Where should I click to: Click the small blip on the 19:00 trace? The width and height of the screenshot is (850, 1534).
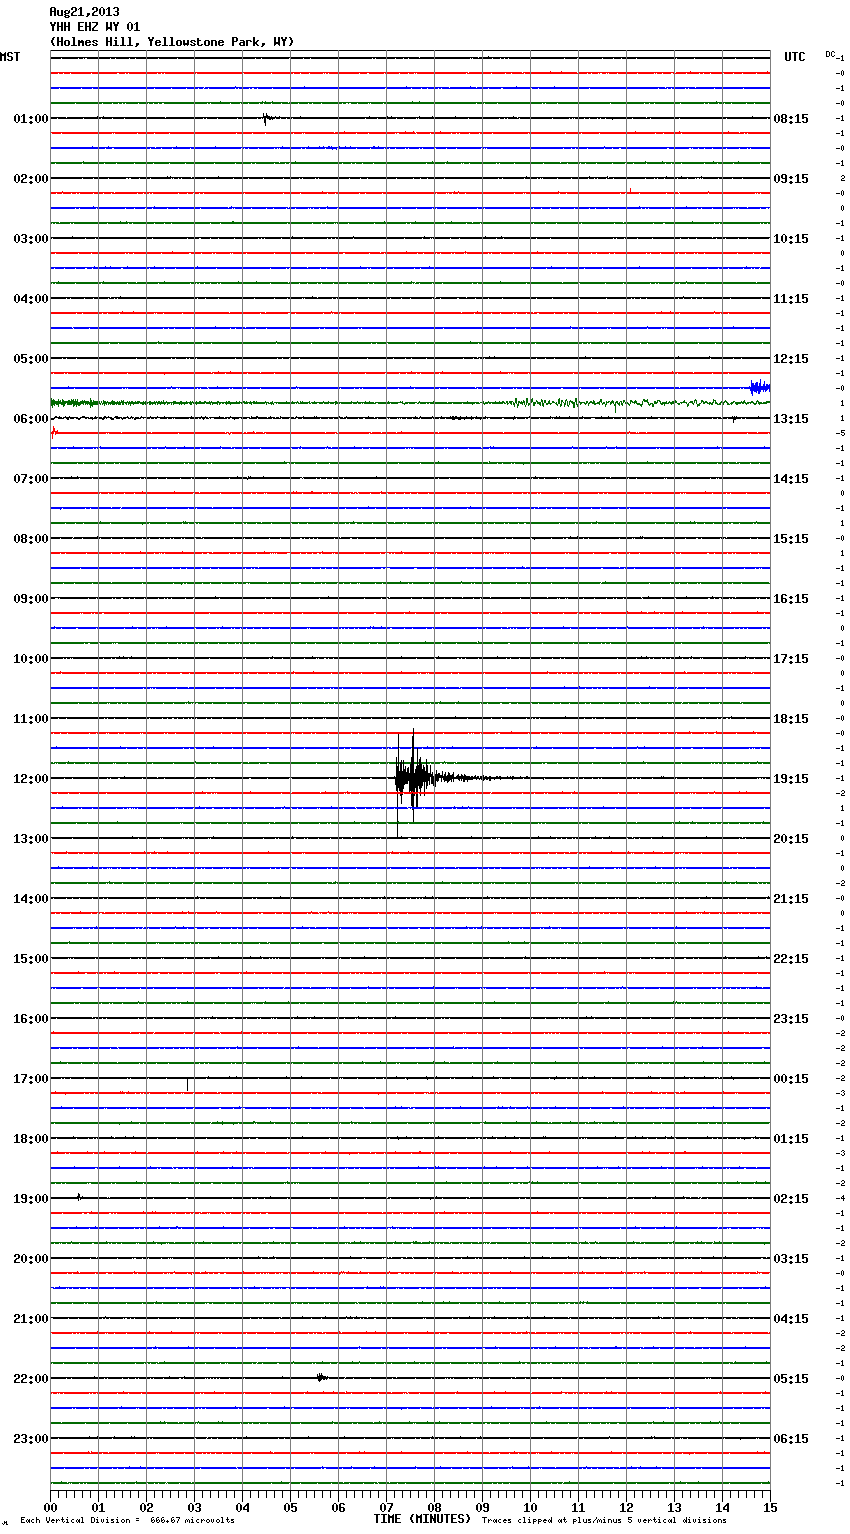[x=79, y=1197]
